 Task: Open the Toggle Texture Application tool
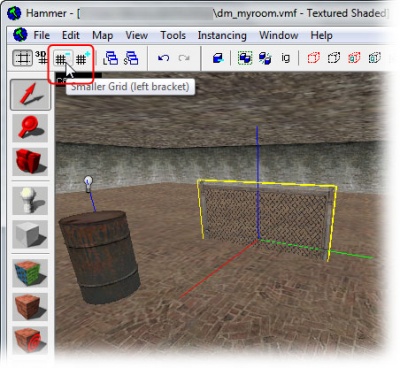[x=30, y=273]
